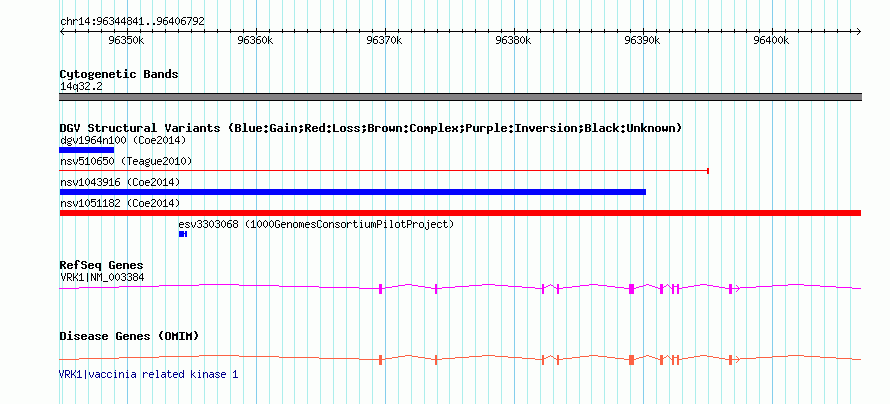The width and height of the screenshot is (890, 404).
Task: Click the 96370k ruler position
Action: coord(385,40)
